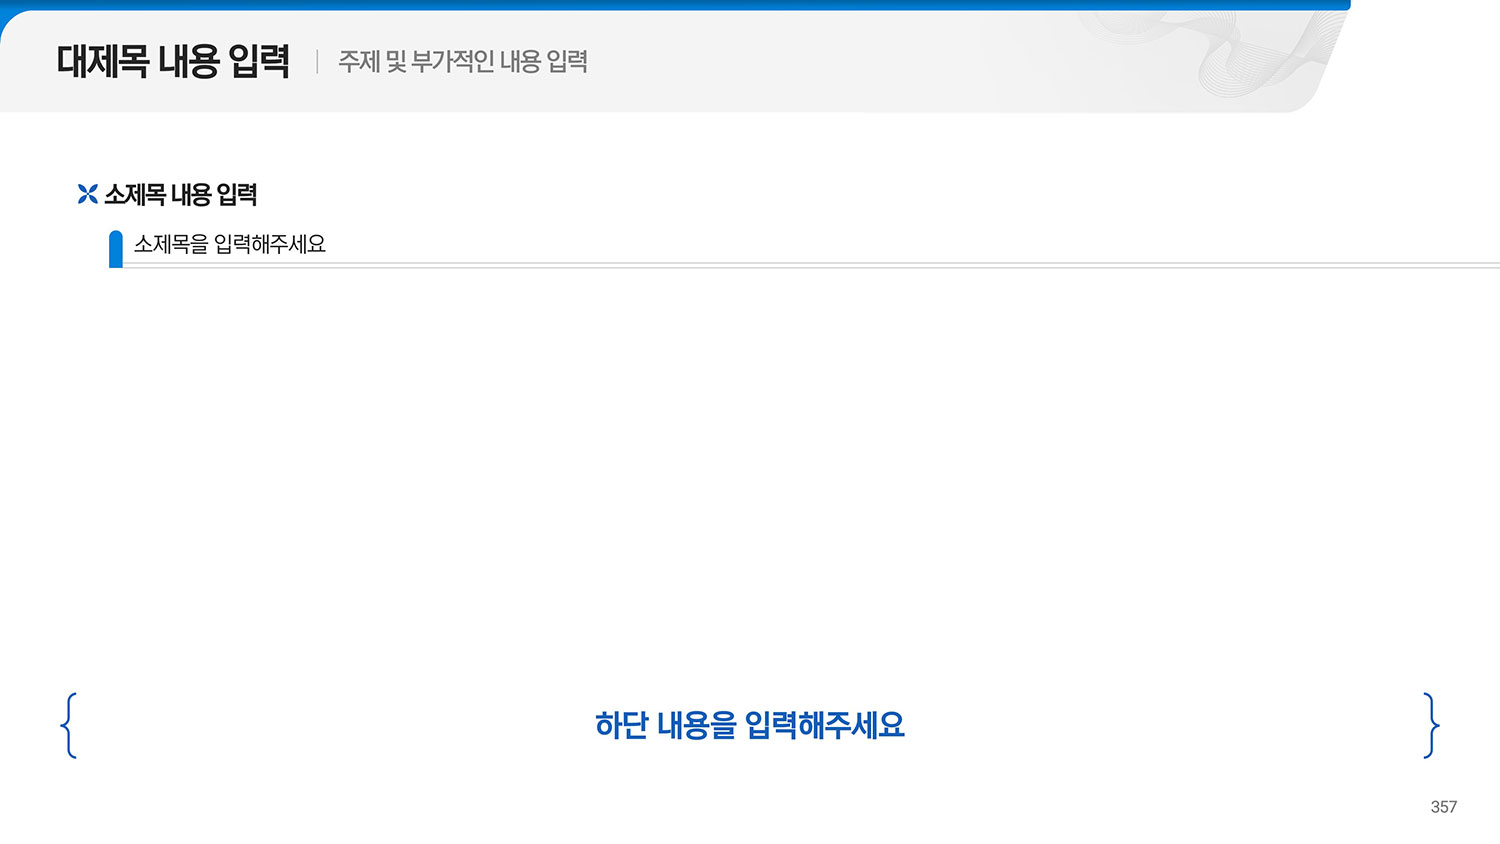Click the blue X bullet icon beside 소제목

click(88, 194)
